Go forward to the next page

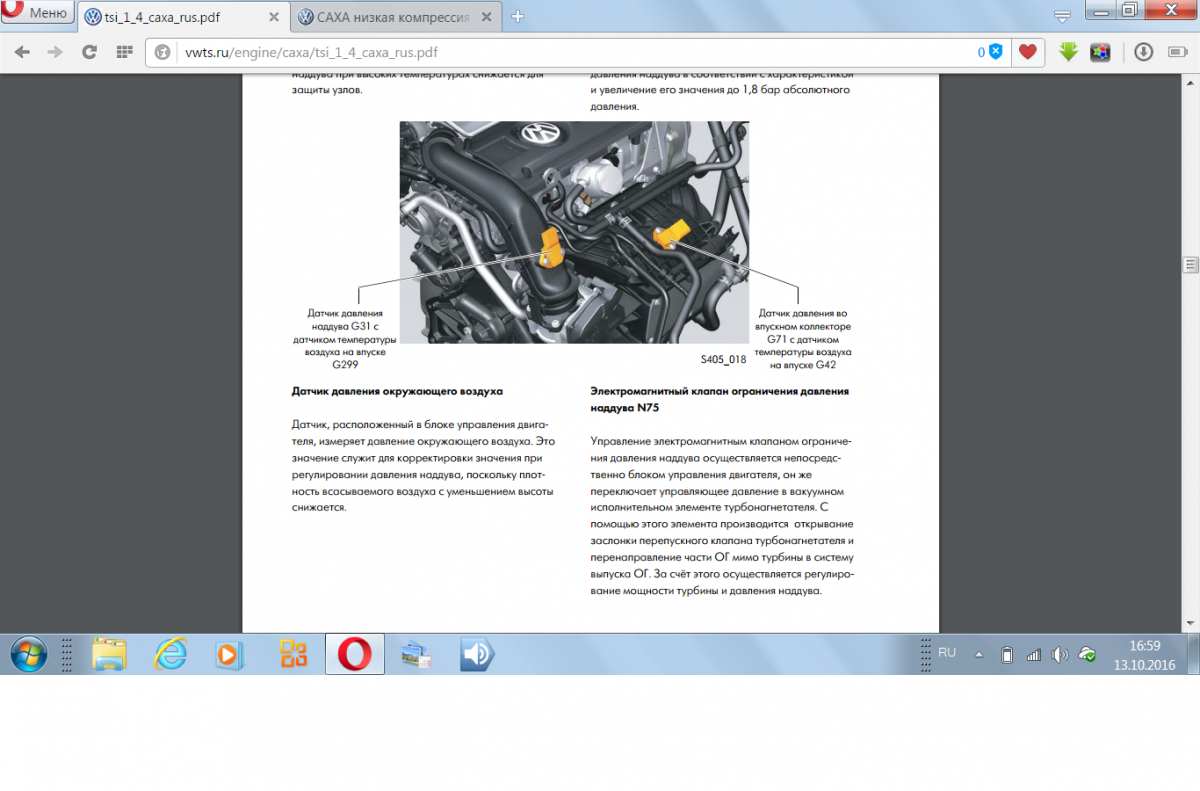(55, 52)
